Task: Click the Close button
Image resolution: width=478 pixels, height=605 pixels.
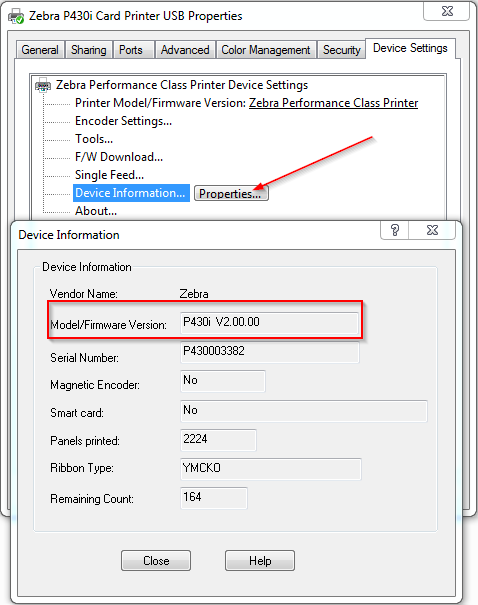Action: point(156,561)
